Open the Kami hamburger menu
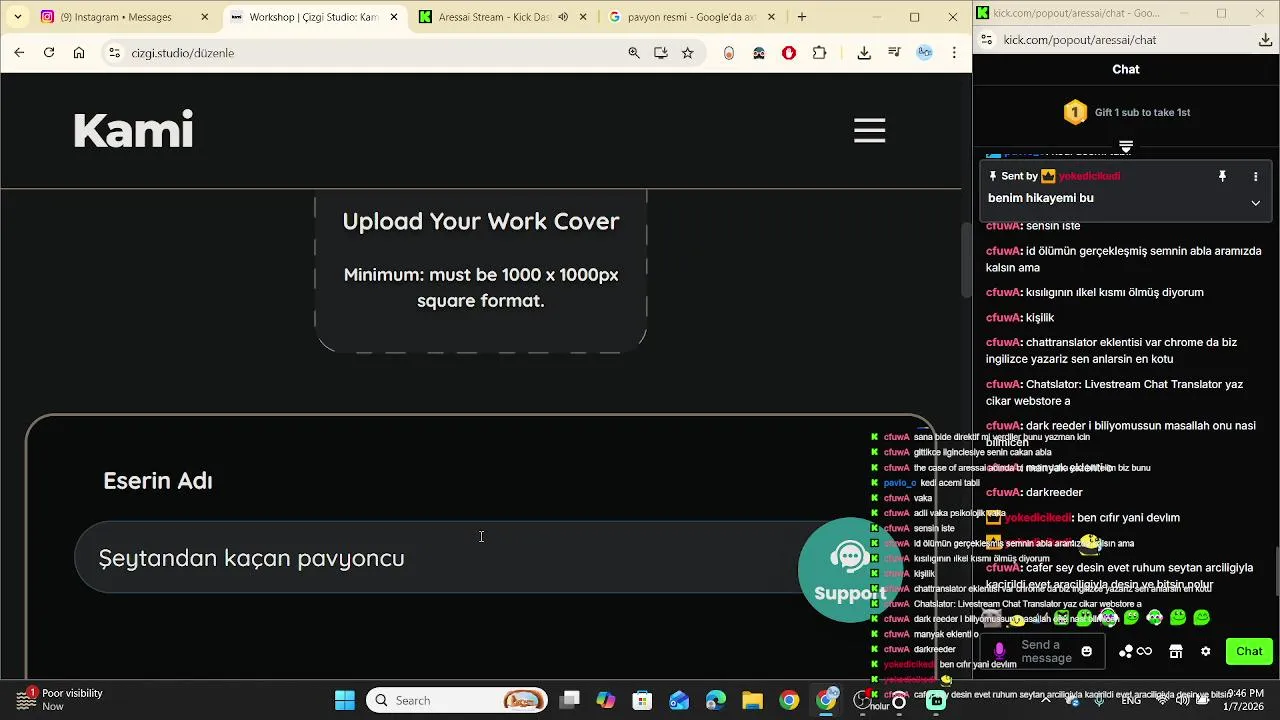The image size is (1280, 720). click(869, 131)
